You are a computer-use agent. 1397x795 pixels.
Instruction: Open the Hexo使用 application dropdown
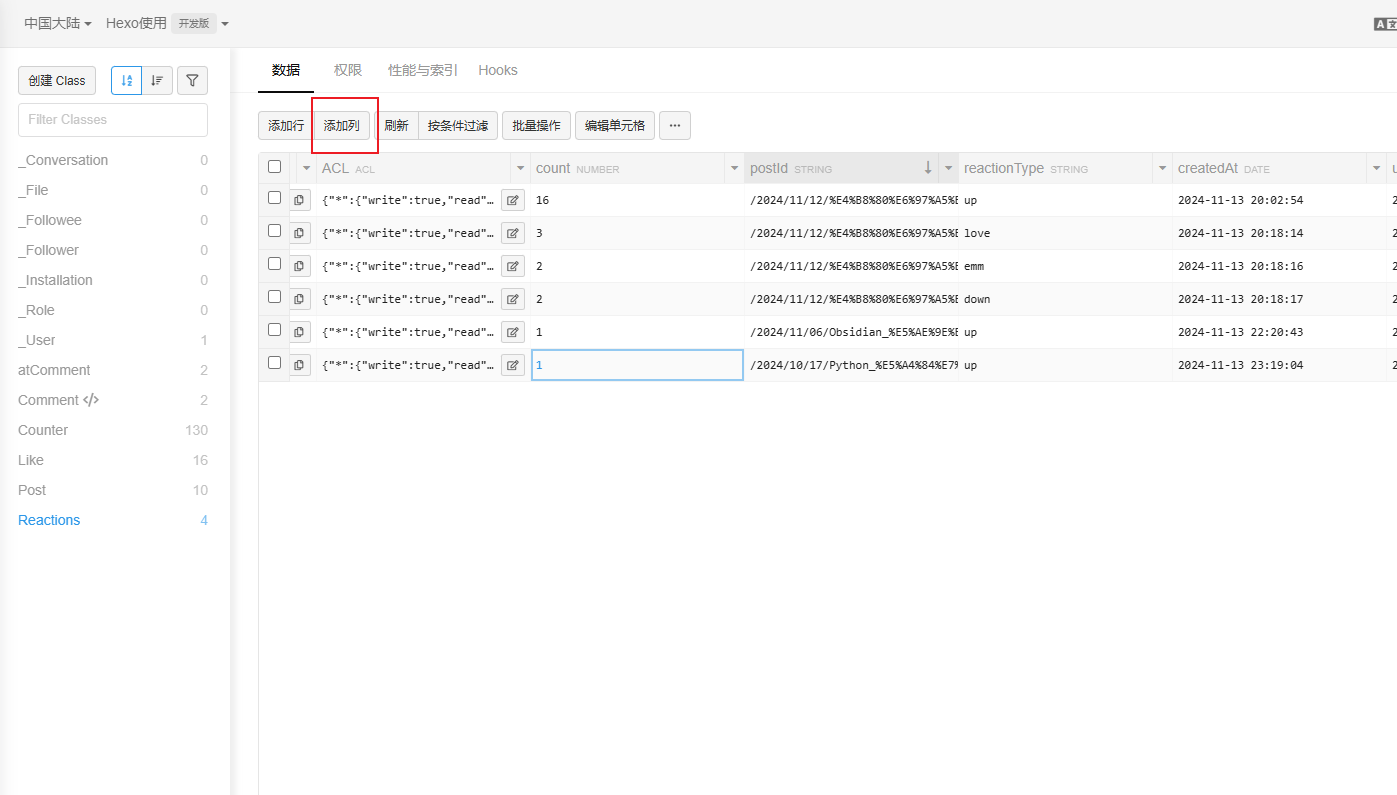click(x=167, y=23)
